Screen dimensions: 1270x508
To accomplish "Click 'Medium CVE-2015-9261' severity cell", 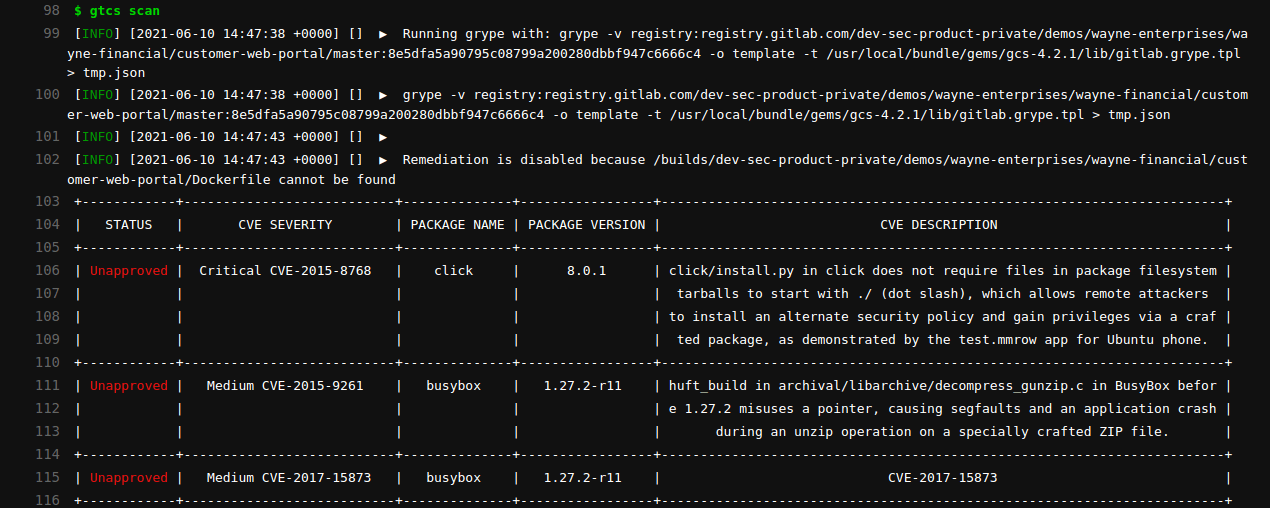I will pos(286,386).
